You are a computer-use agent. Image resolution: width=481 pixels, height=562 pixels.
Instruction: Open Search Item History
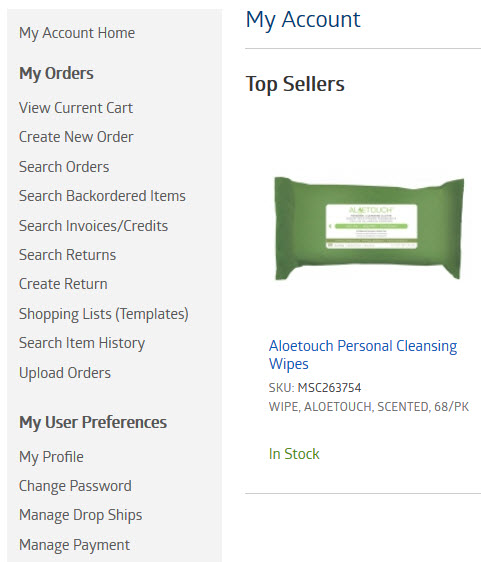[x=82, y=343]
